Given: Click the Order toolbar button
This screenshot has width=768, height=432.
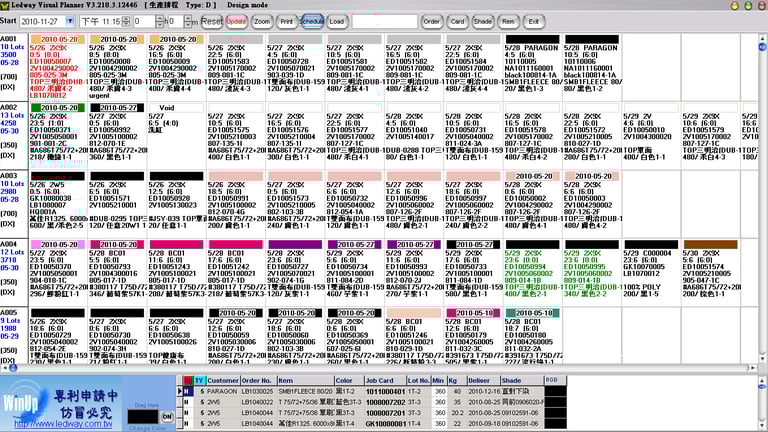Looking at the screenshot, I should point(432,22).
